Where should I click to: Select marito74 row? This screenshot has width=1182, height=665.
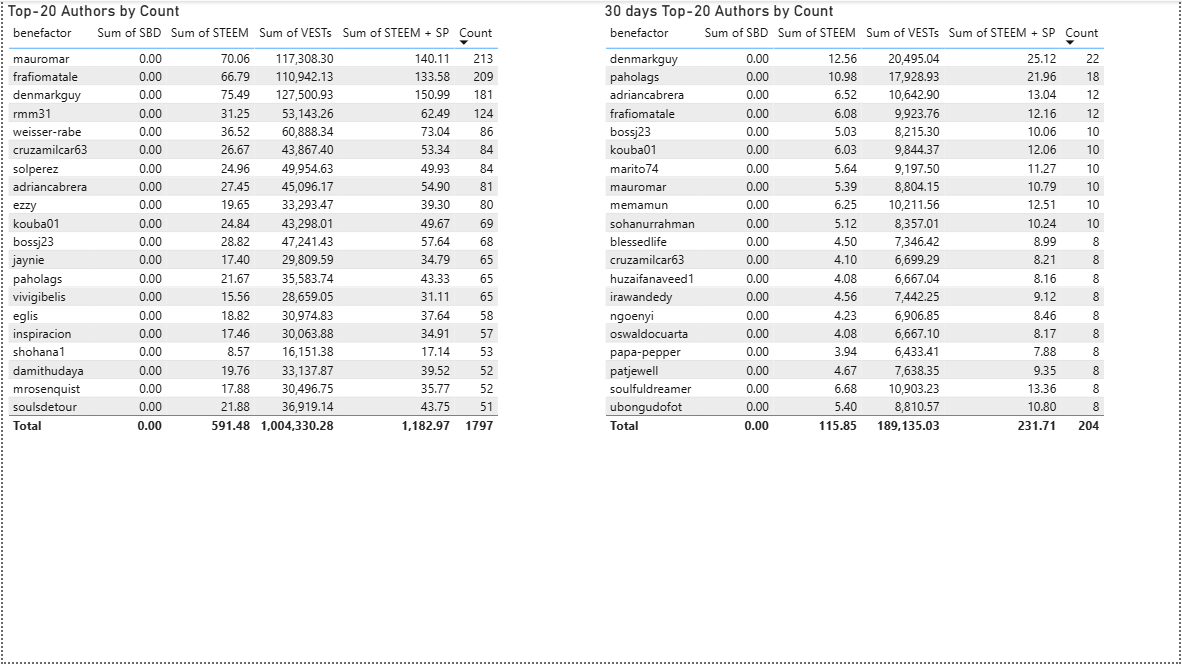tap(855, 169)
